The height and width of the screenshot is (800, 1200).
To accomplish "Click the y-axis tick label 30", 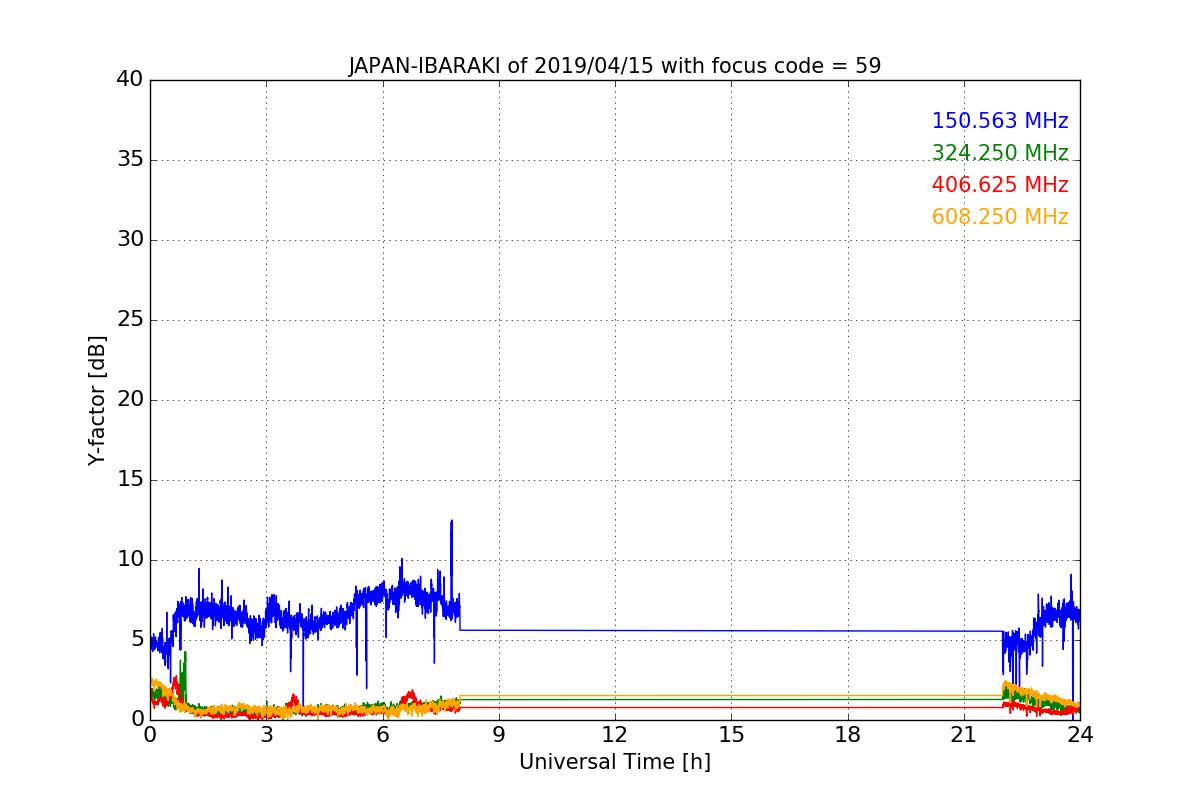I will coord(129,240).
